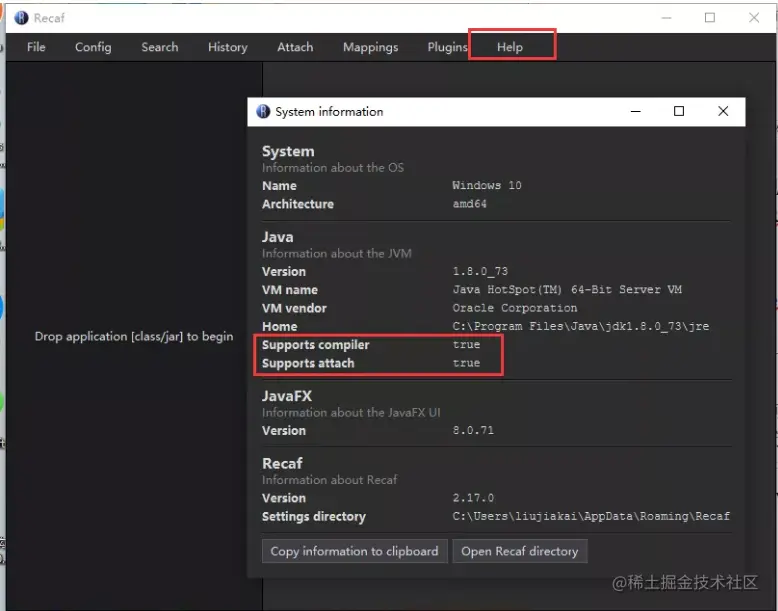Open the Help menu
Screen dimensions: 778x611
tap(510, 47)
